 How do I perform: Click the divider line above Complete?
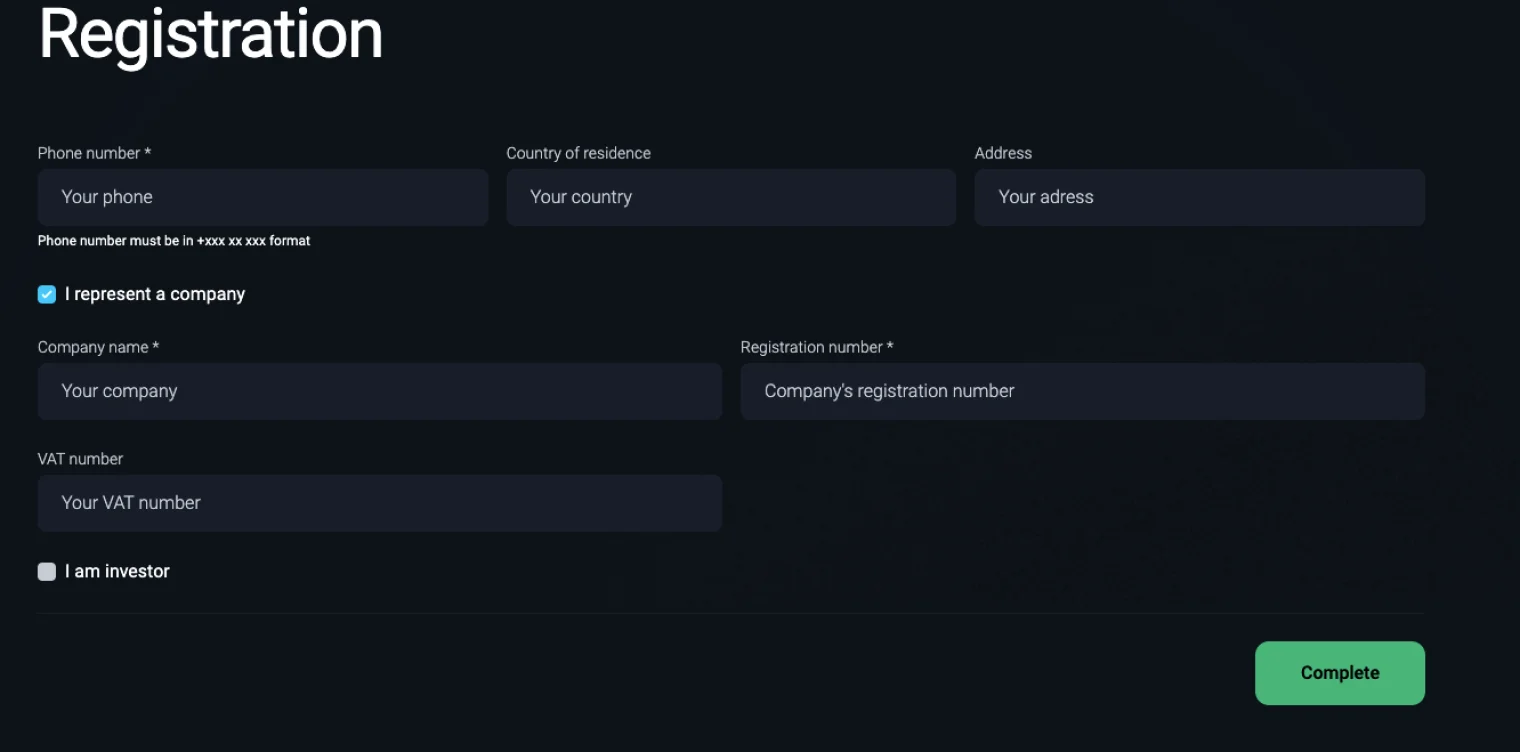(731, 613)
